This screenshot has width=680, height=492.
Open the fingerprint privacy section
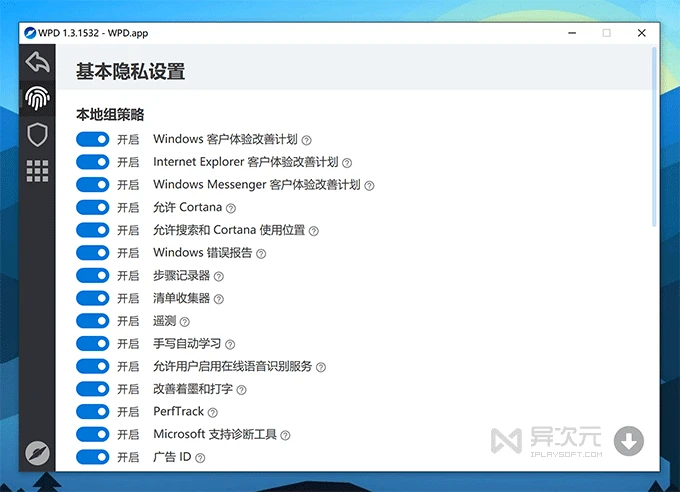(37, 98)
